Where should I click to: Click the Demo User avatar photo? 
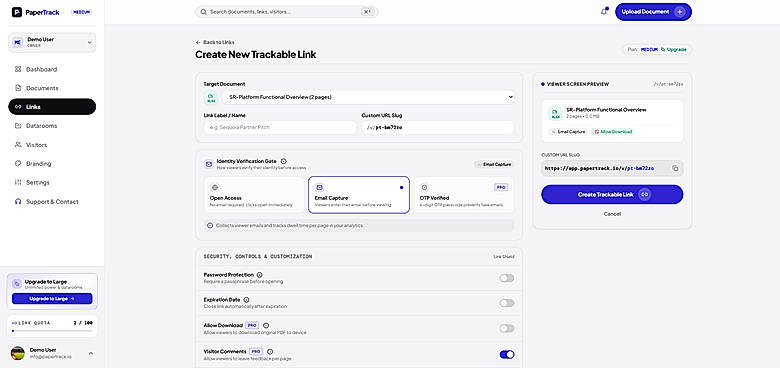click(x=17, y=353)
